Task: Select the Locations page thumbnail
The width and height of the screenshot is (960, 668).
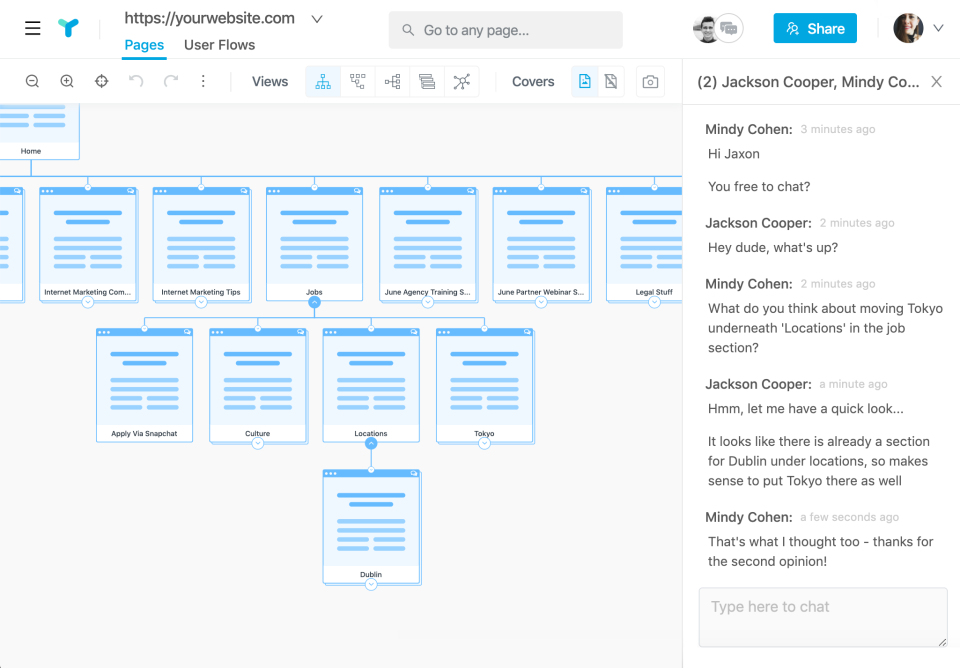Action: click(371, 385)
